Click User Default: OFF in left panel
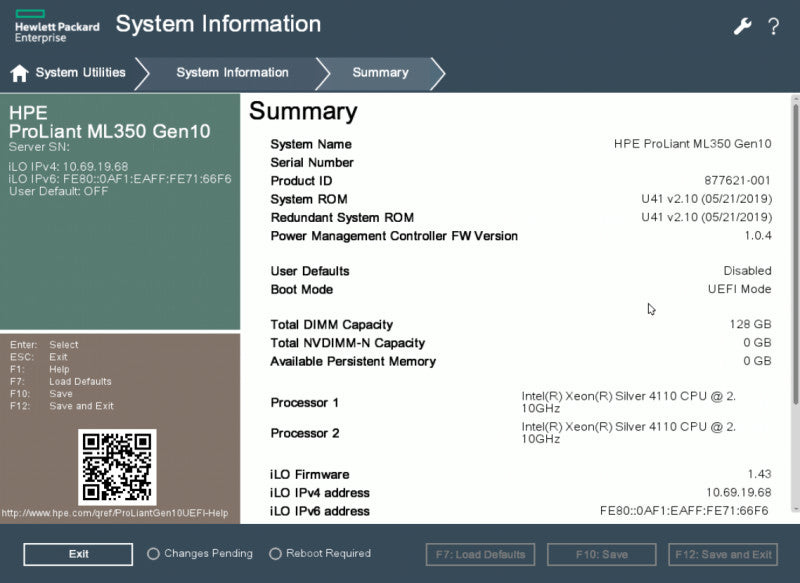The height and width of the screenshot is (583, 800). point(58,191)
